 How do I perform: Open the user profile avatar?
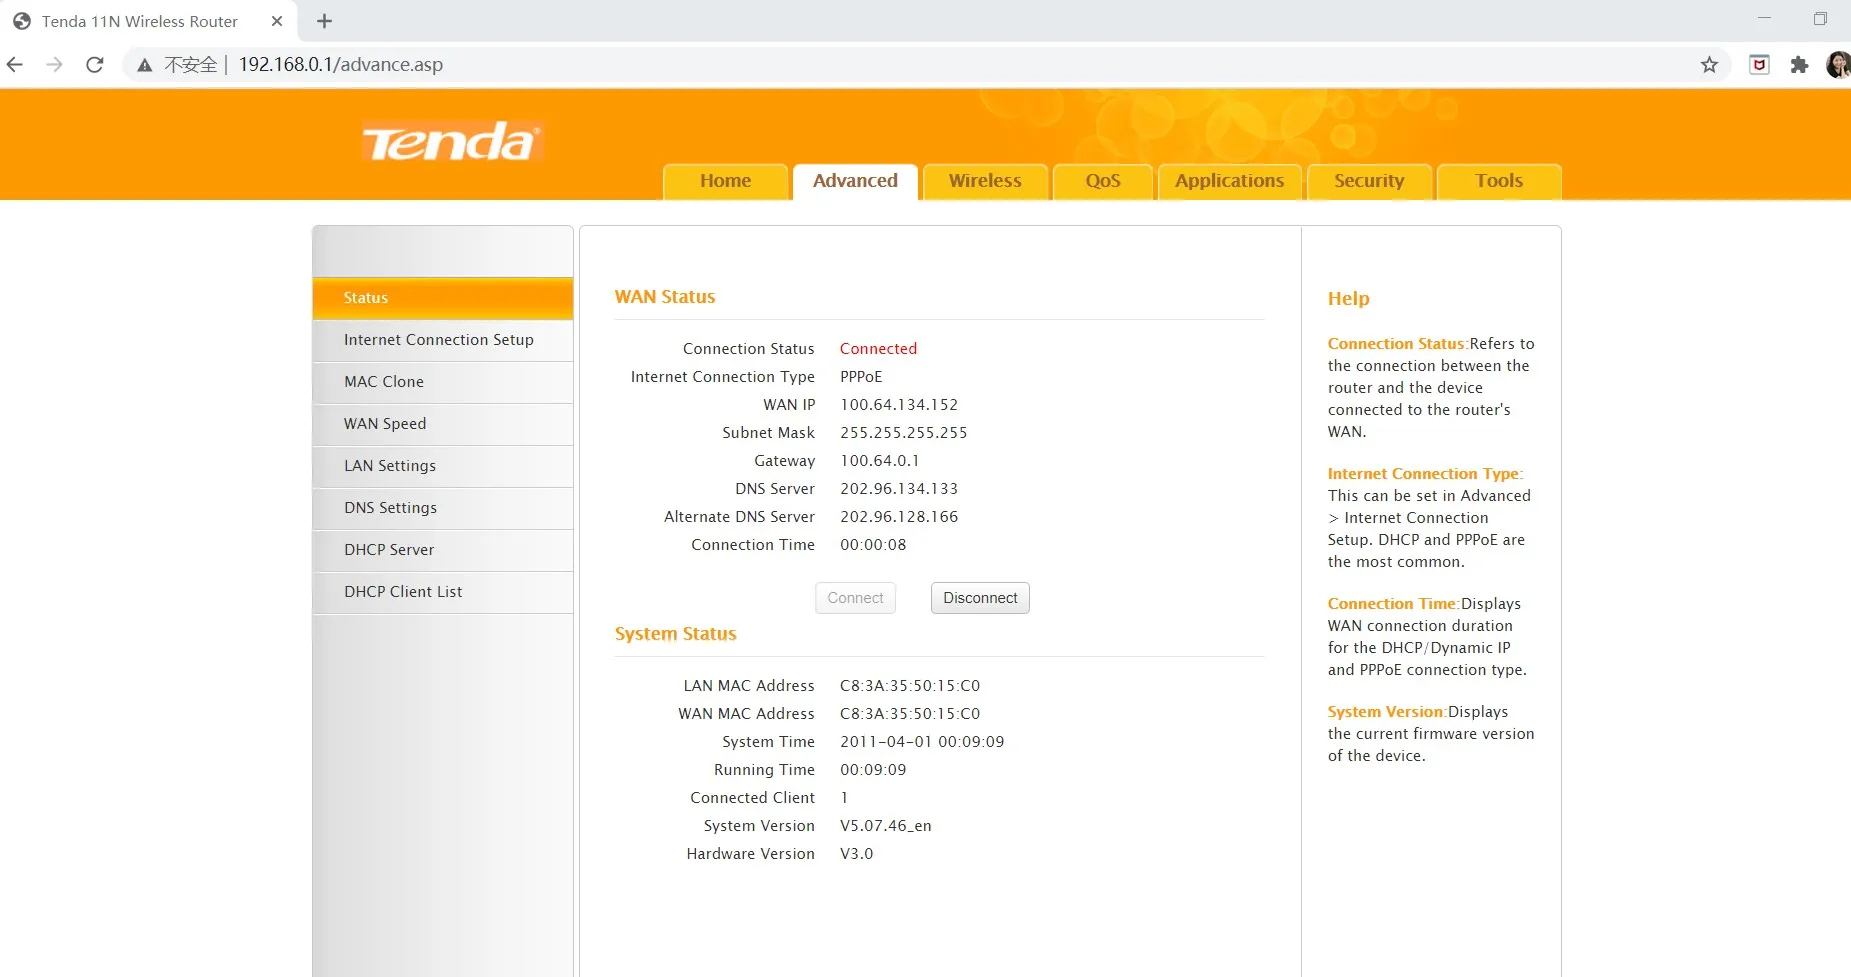click(1837, 65)
